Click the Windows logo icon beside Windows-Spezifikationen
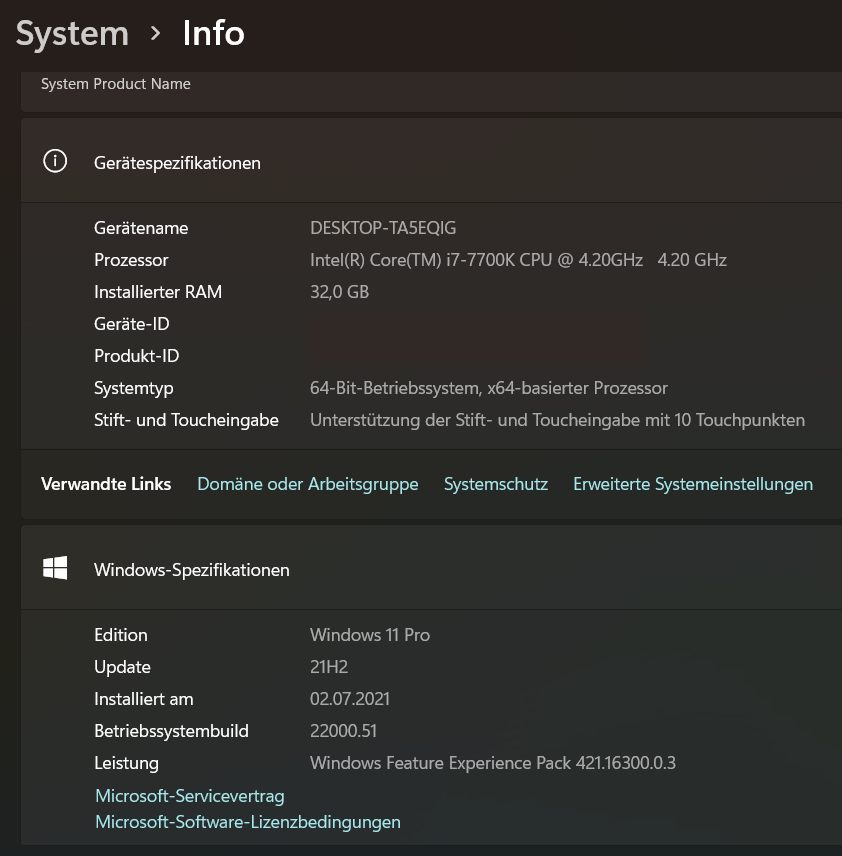The height and width of the screenshot is (856, 842). 55,568
